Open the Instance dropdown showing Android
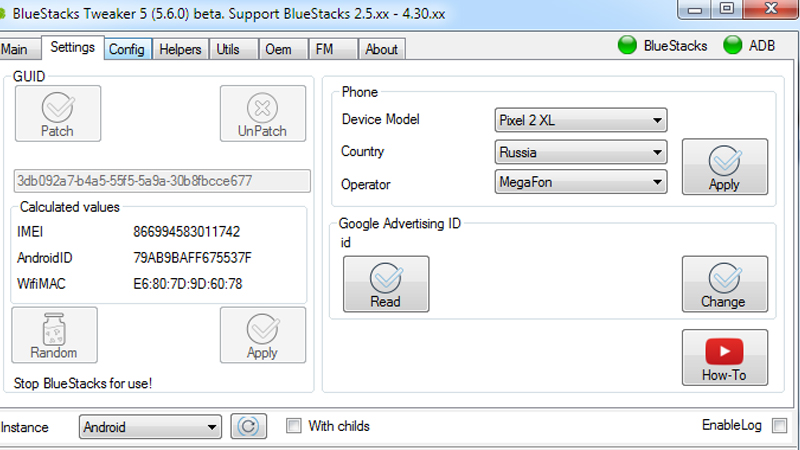The height and width of the screenshot is (450, 800). pyautogui.click(x=150, y=427)
